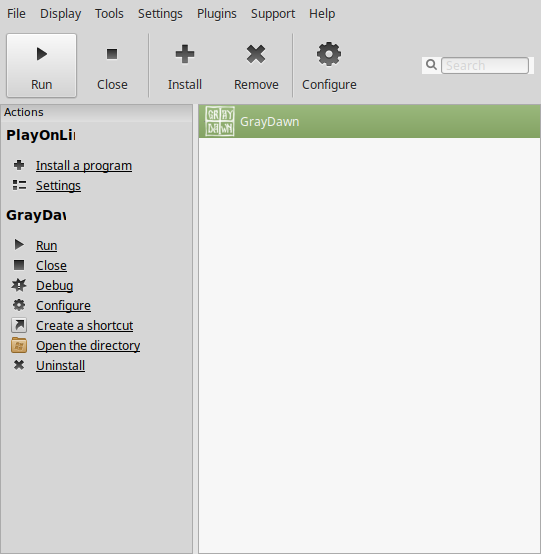Click the Settings link in Actions panel
Viewport: 541px width, 554px height.
58,185
